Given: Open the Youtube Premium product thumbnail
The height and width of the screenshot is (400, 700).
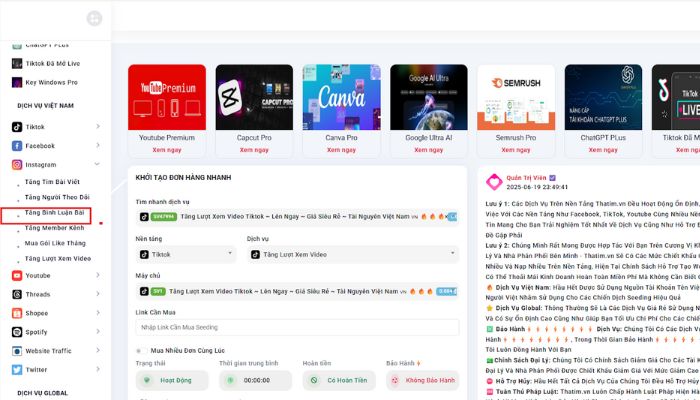Looking at the screenshot, I should point(167,97).
